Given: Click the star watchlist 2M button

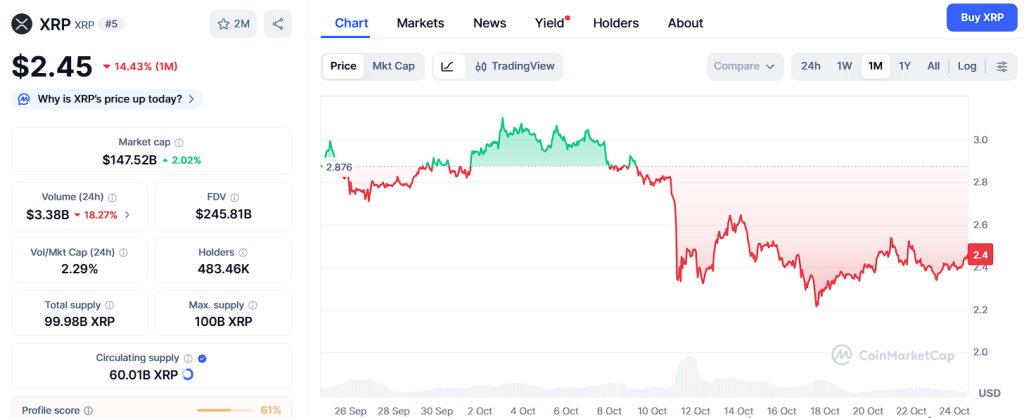Looking at the screenshot, I should coord(233,24).
